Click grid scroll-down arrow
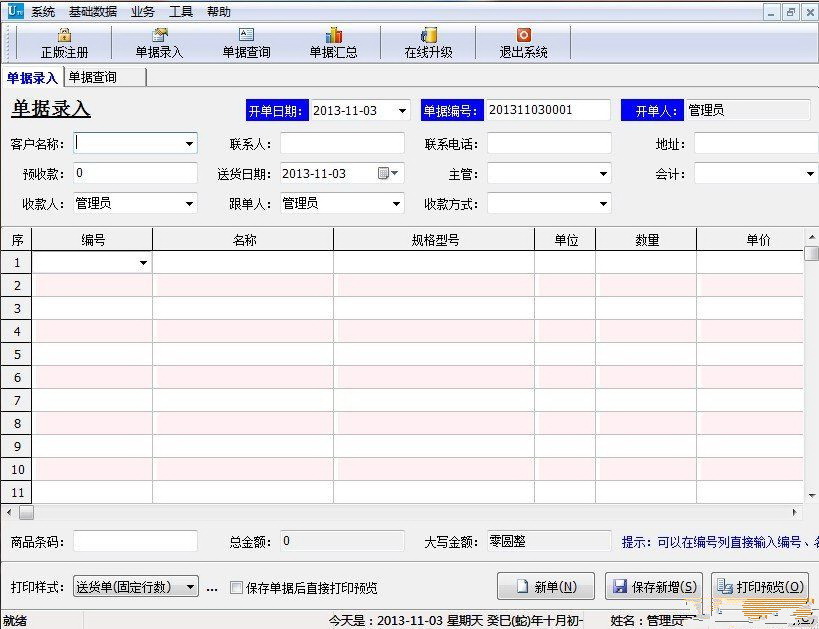Viewport: 819px width, 629px height. point(812,495)
